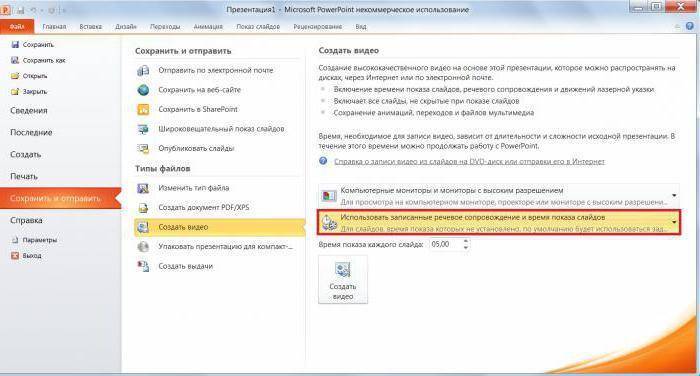Viewport: 700px width, 376px height.
Task: Click the Save As icon
Action: [15, 60]
